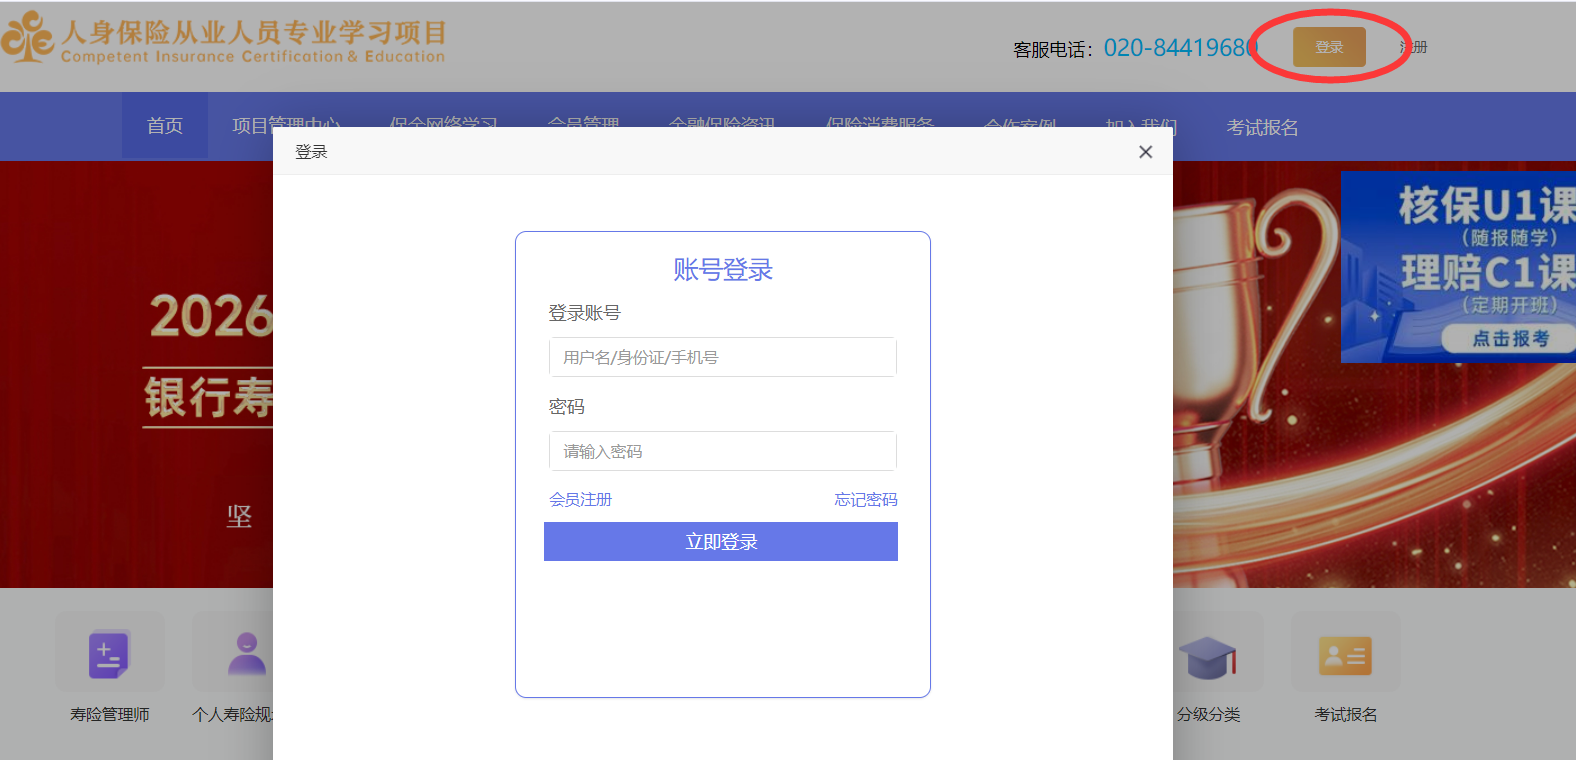The height and width of the screenshot is (760, 1576).
Task: Click the 登录账号 username input field
Action: (722, 357)
